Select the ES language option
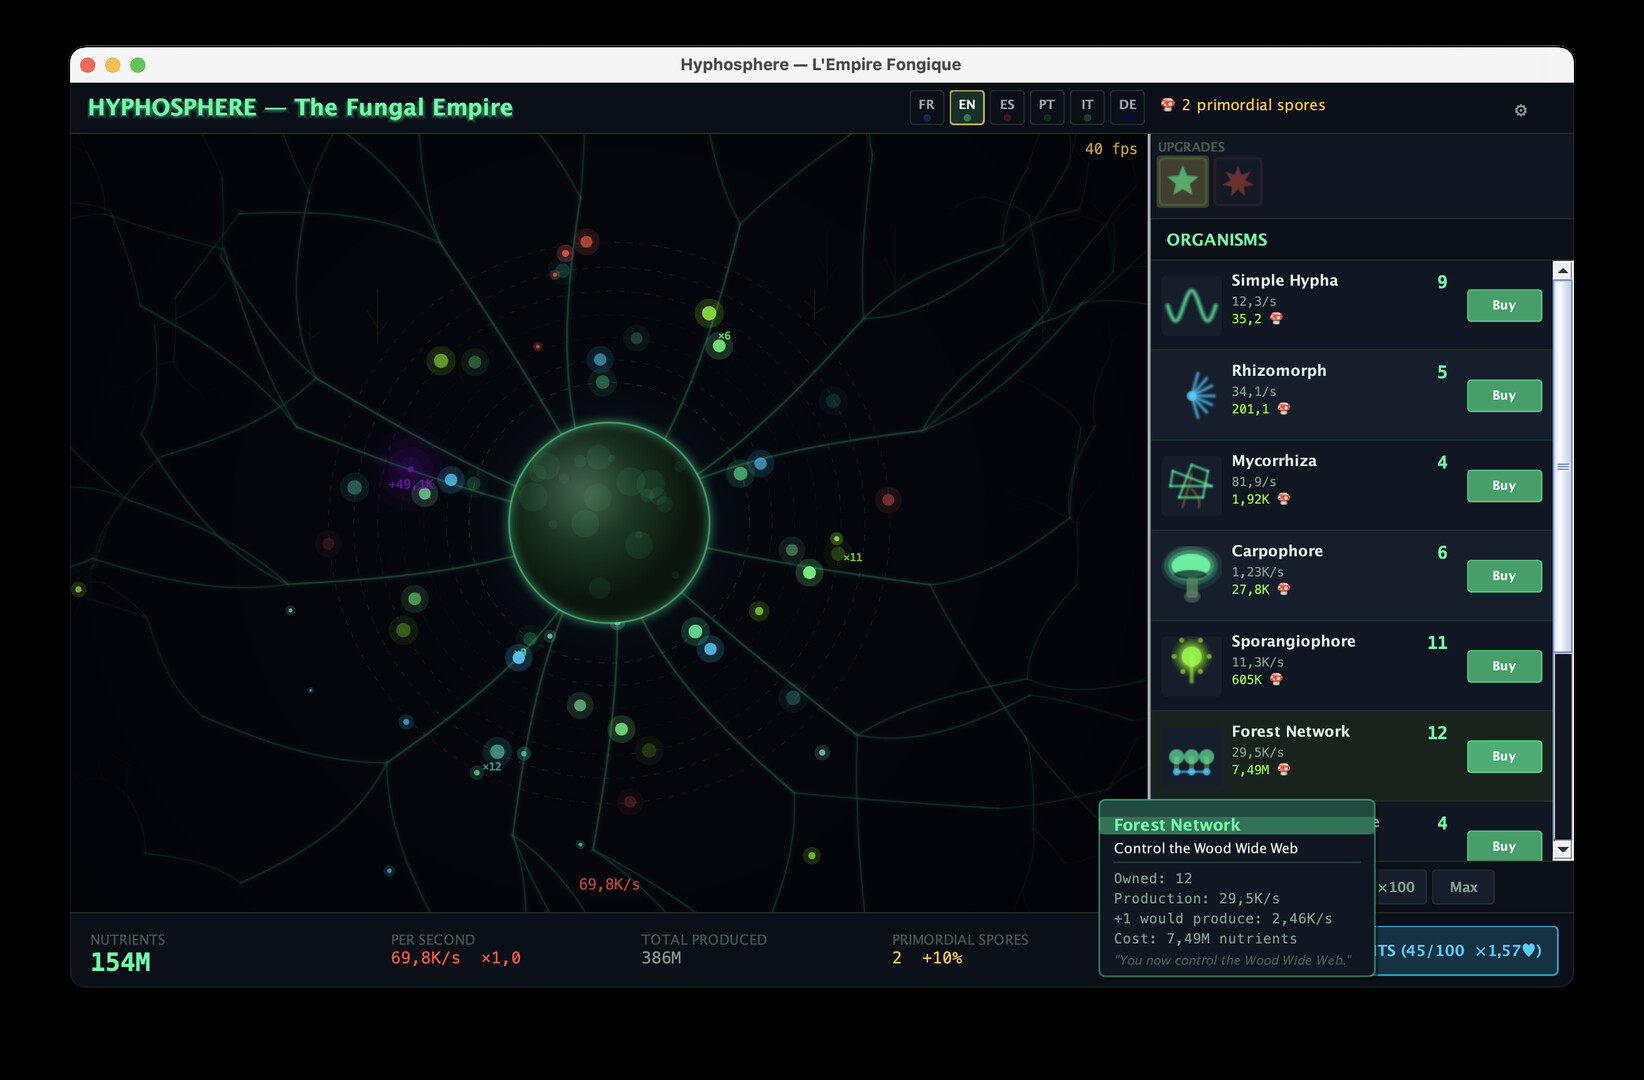Screen dimensions: 1644x1080 (x=1007, y=107)
